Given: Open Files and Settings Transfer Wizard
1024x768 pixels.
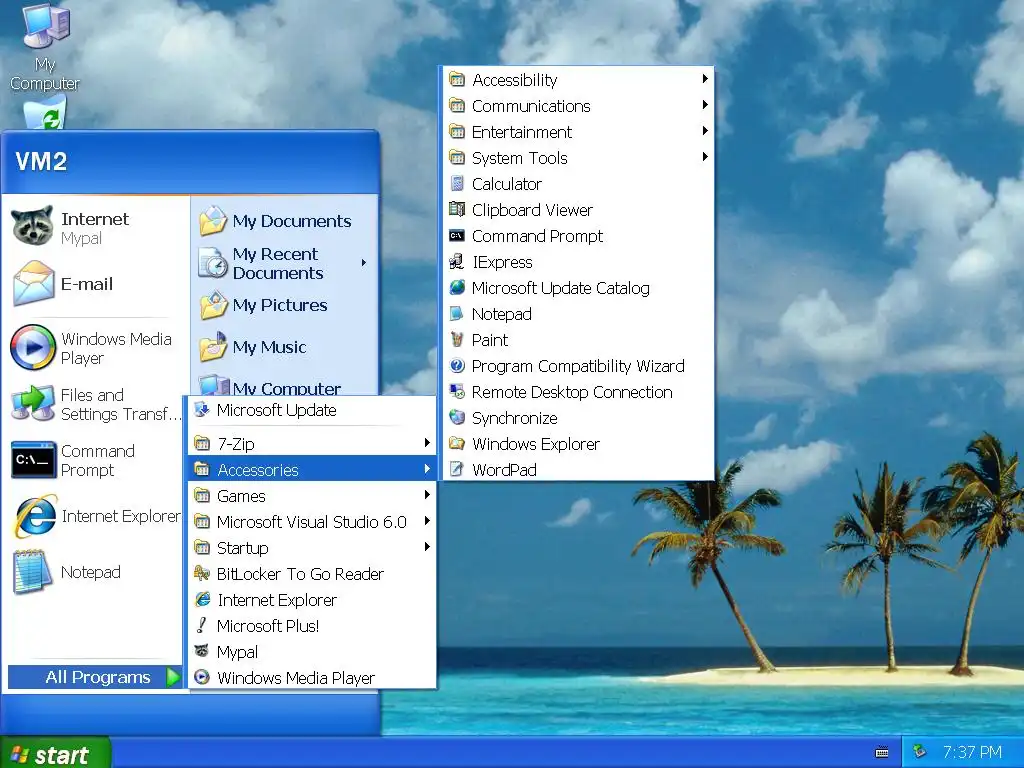Looking at the screenshot, I should (95, 404).
